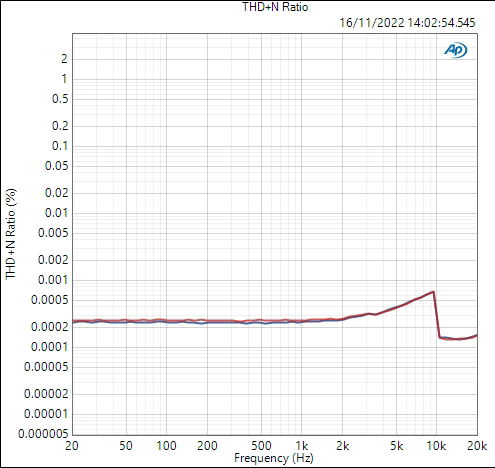Click the 200 tick label on frequency axis

coord(207,446)
